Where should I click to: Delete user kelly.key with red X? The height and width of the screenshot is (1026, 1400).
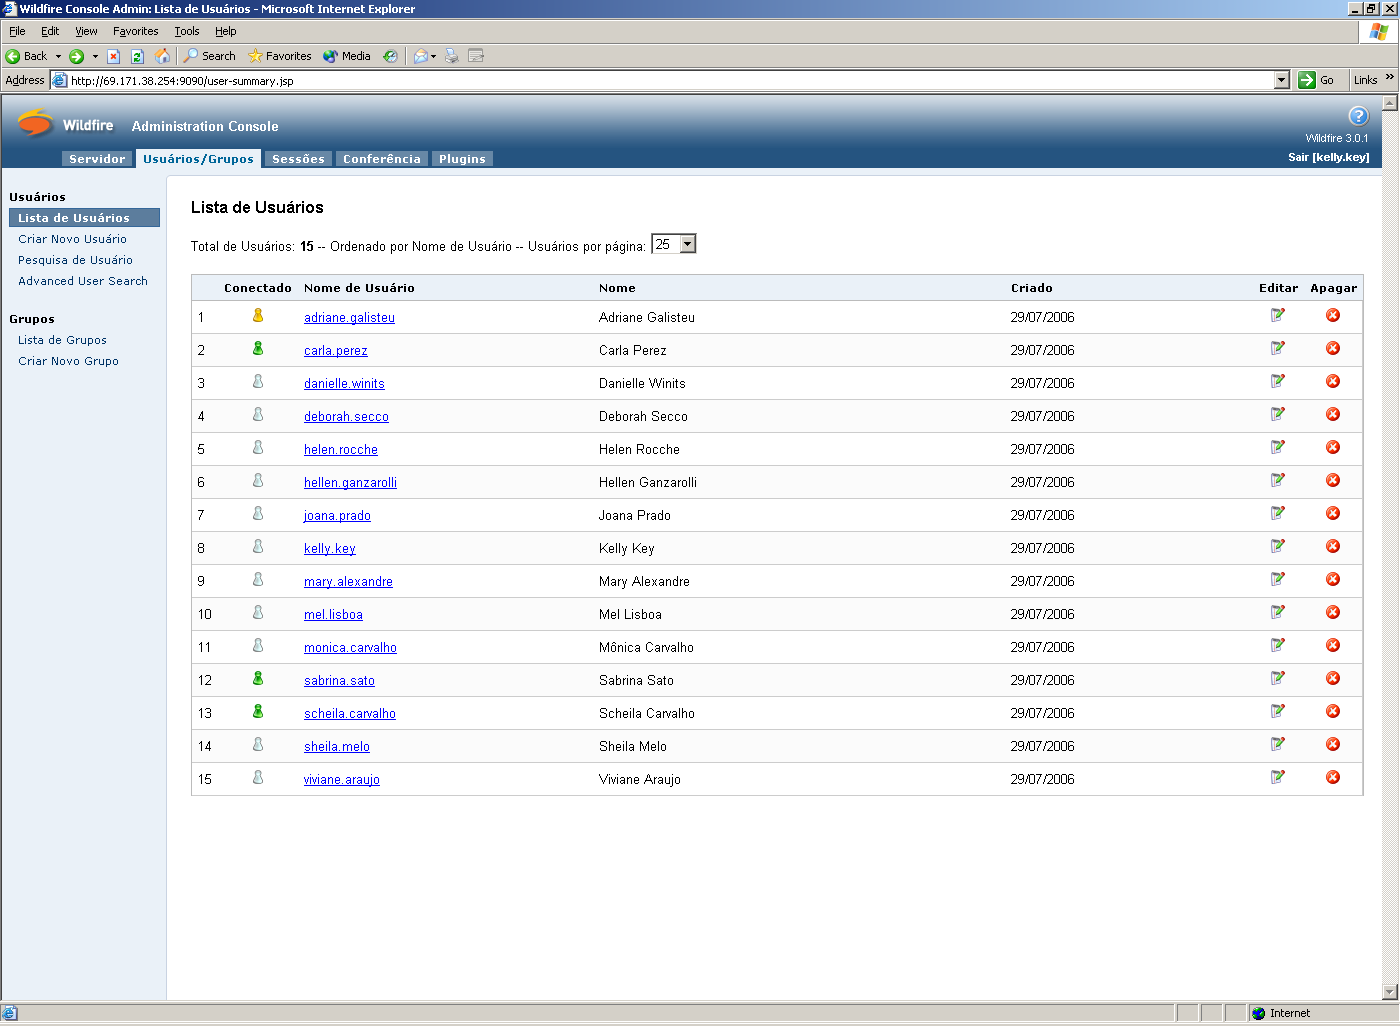[1333, 546]
